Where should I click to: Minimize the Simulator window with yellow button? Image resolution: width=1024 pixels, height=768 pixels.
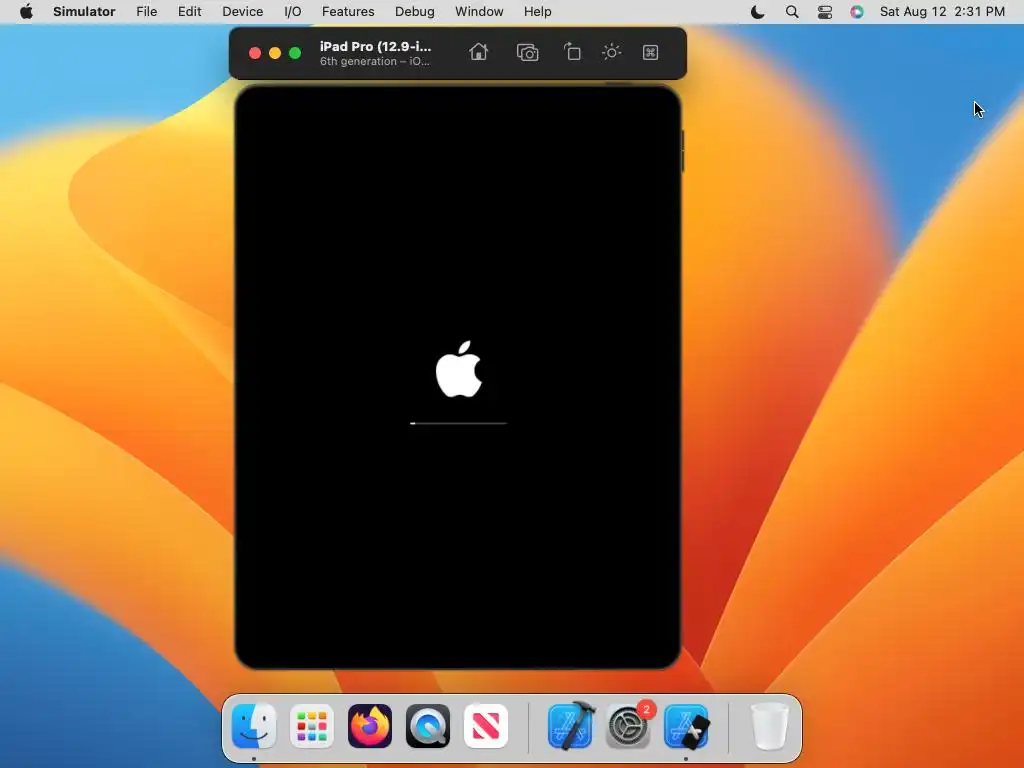coord(275,53)
